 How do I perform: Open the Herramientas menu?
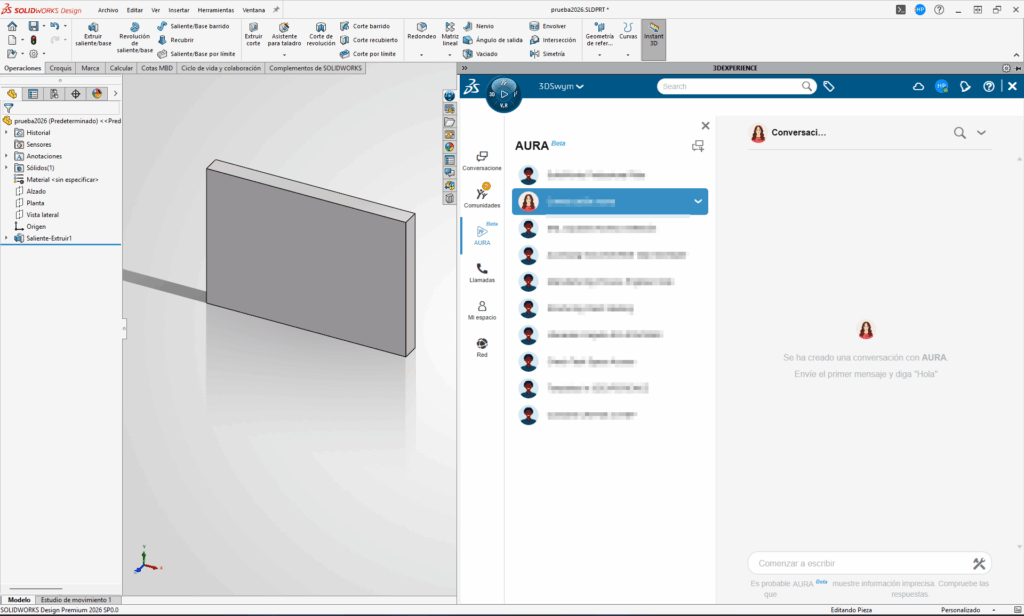pos(215,9)
